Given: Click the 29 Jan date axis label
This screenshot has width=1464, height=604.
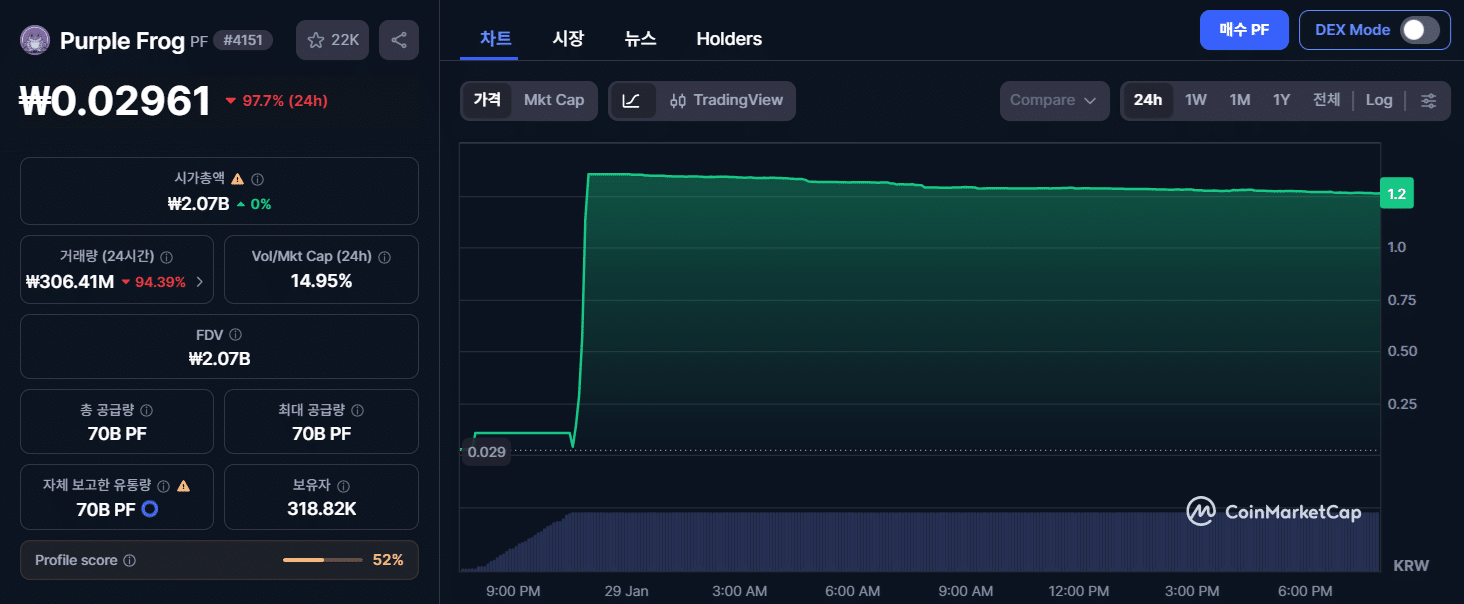Looking at the screenshot, I should click(x=626, y=591).
